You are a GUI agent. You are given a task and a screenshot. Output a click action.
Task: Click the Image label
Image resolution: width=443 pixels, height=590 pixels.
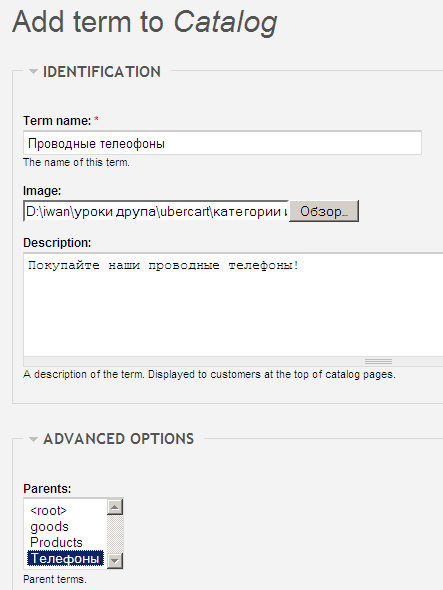[x=42, y=191]
